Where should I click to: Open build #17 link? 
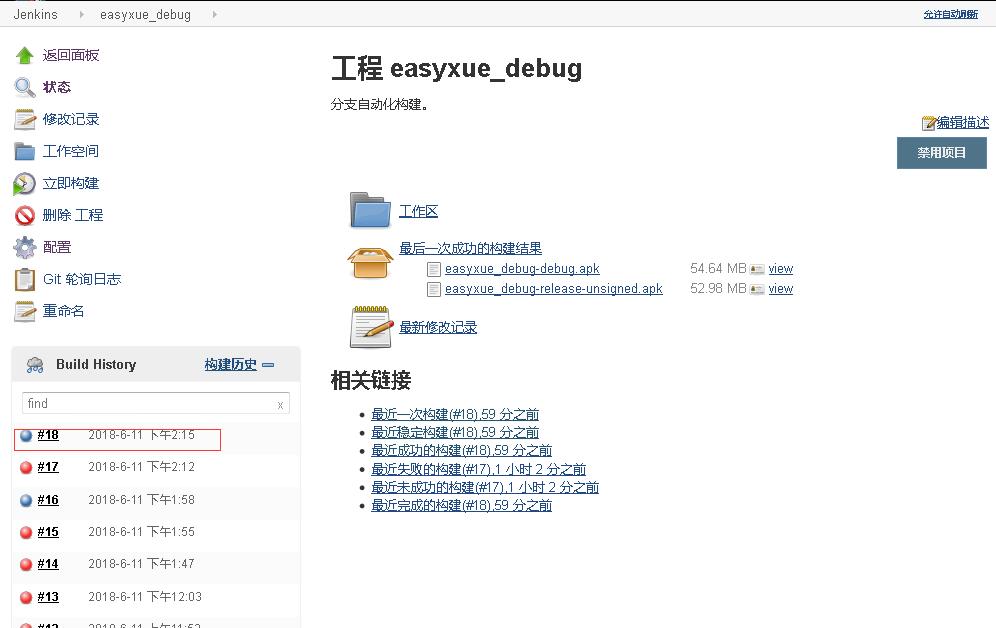pyautogui.click(x=48, y=467)
